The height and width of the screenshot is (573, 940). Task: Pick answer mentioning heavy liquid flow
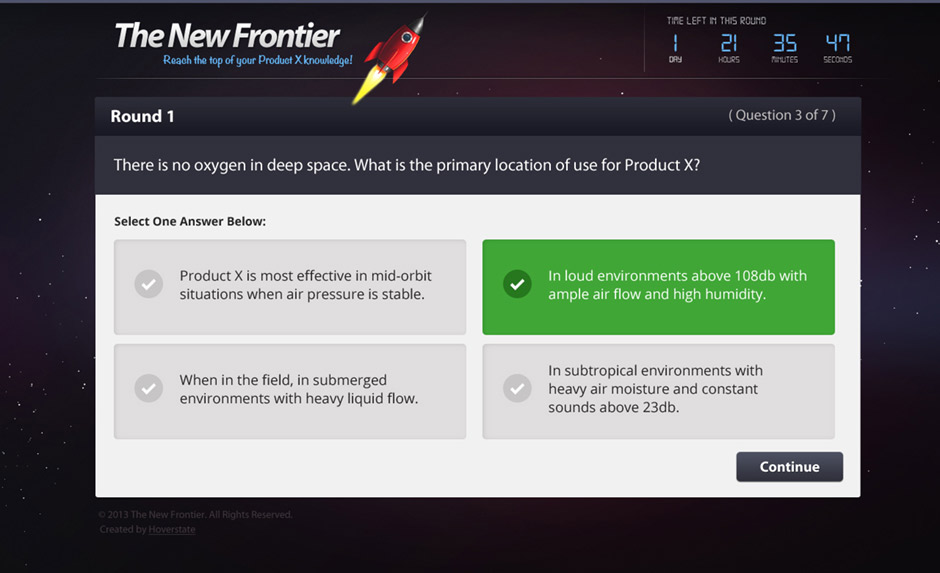point(290,391)
